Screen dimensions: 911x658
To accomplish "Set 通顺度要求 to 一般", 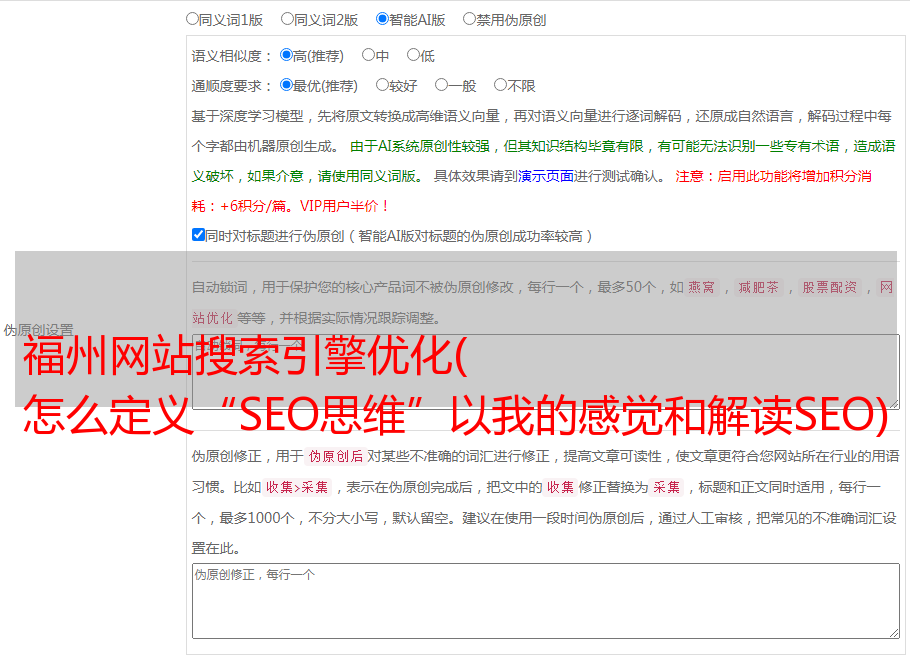I will (x=442, y=85).
